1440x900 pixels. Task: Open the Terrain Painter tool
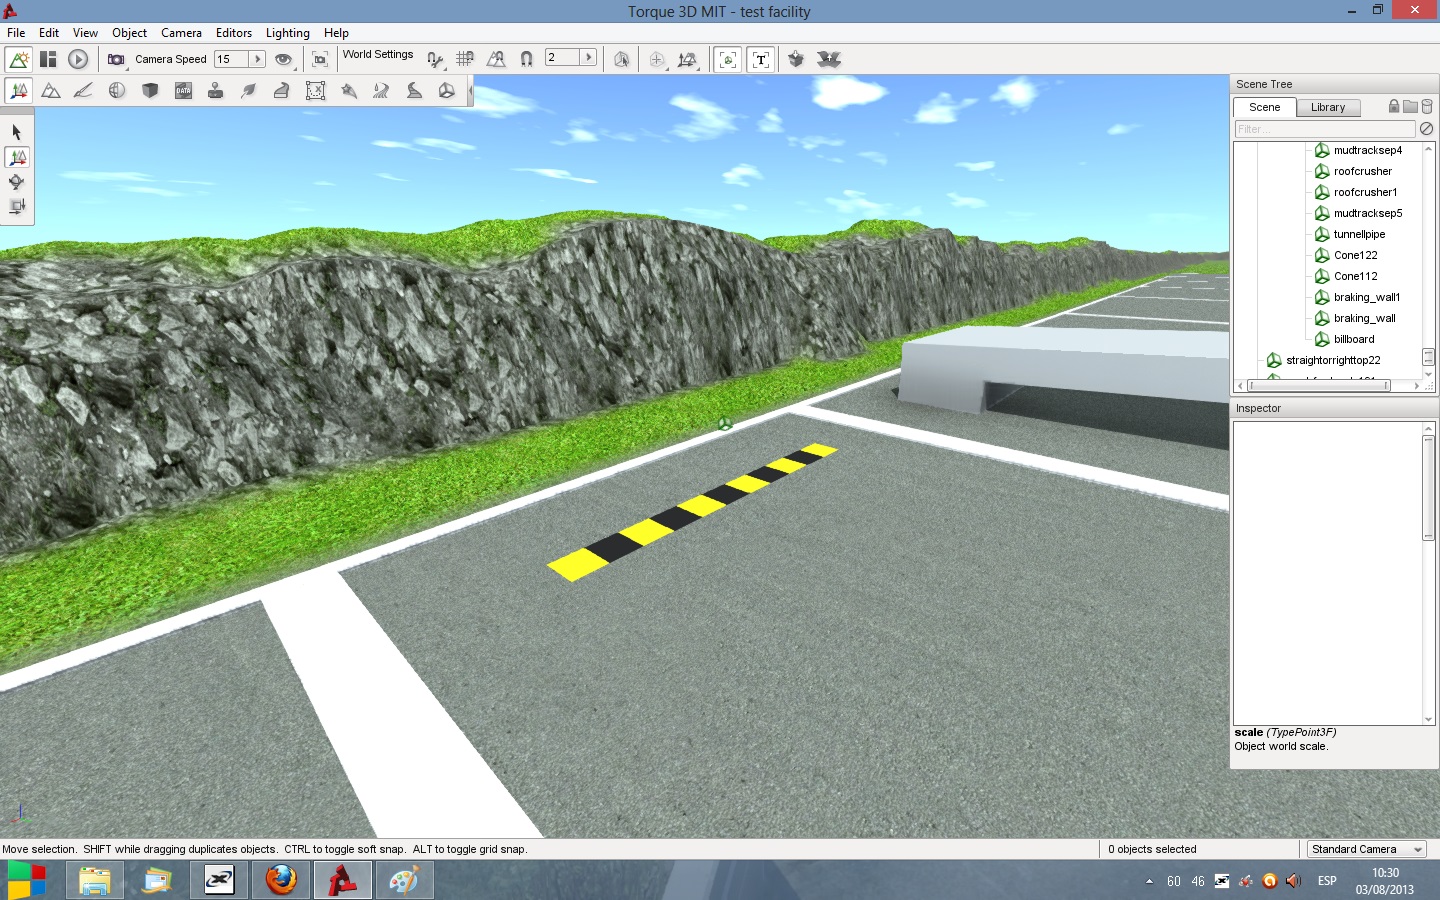coord(84,91)
